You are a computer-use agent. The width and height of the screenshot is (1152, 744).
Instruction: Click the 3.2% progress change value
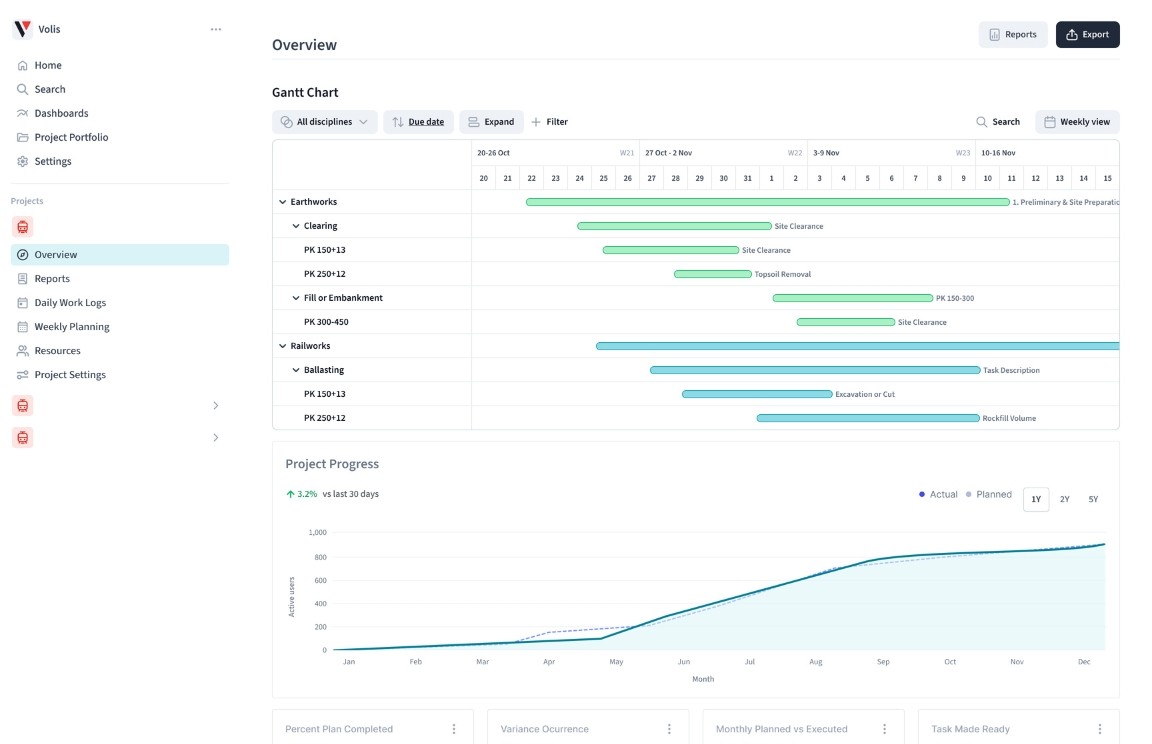[307, 494]
